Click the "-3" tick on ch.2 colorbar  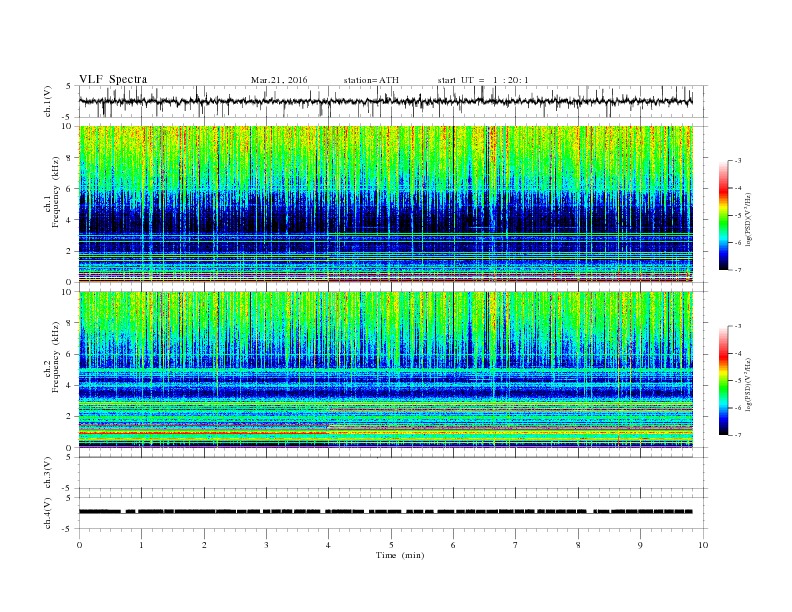coord(738,326)
